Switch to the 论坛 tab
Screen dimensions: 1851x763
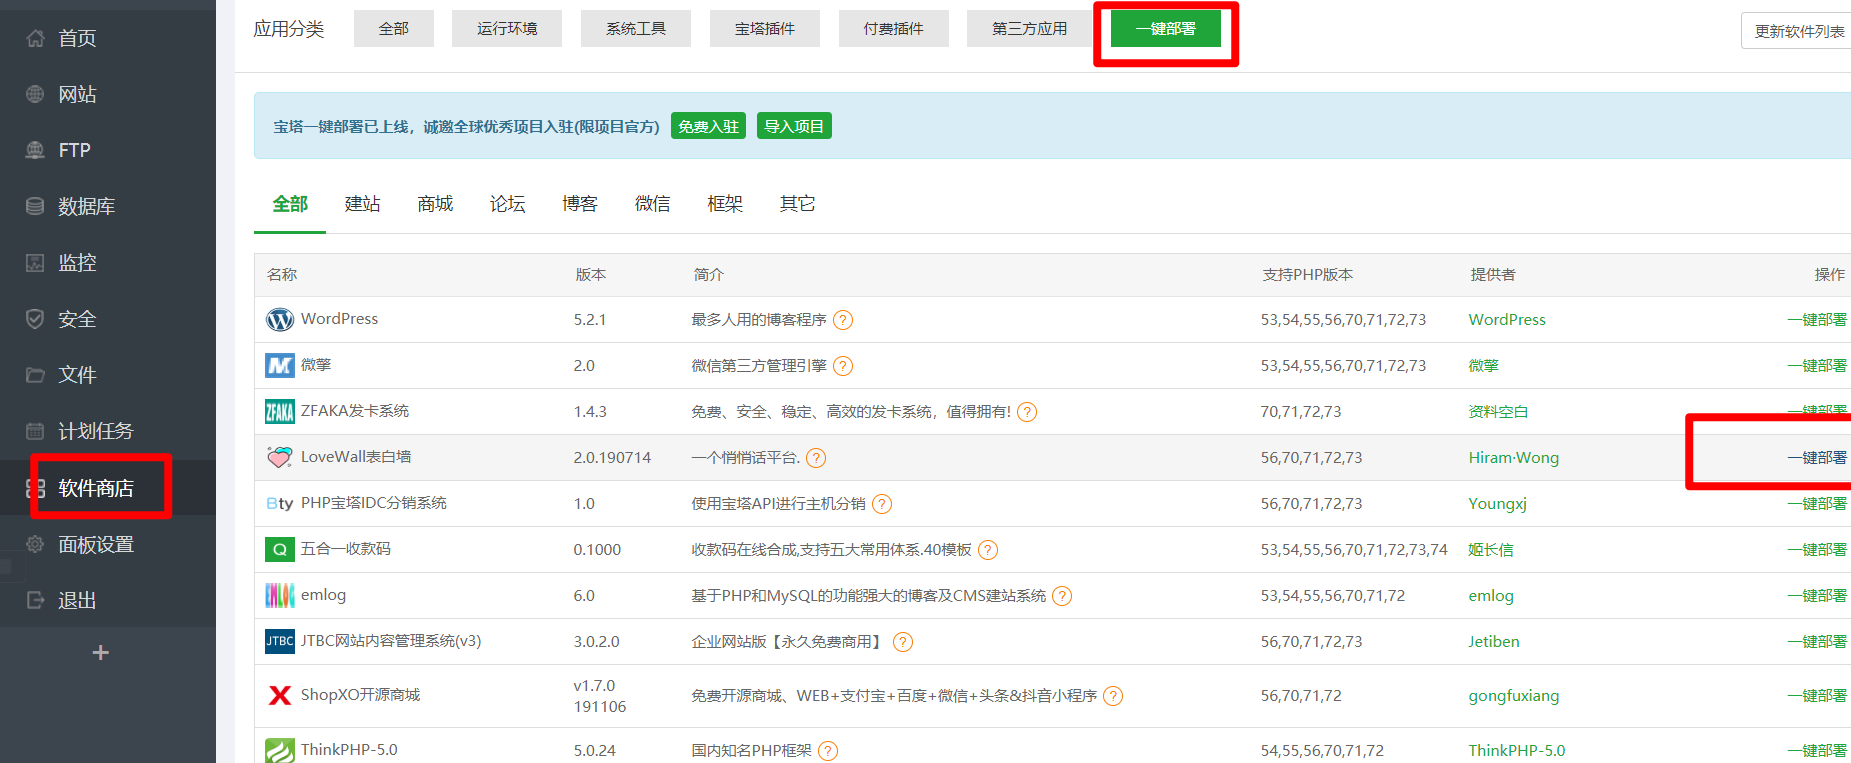coord(508,204)
